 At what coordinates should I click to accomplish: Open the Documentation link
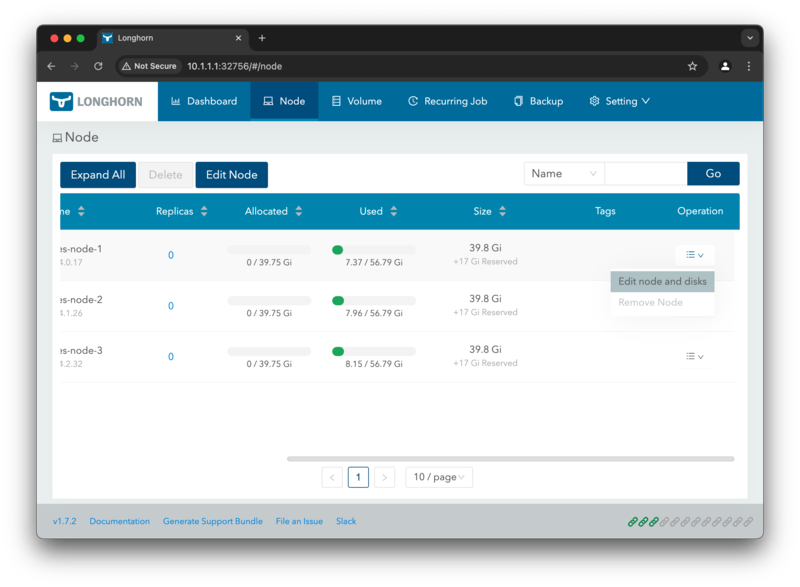point(119,521)
